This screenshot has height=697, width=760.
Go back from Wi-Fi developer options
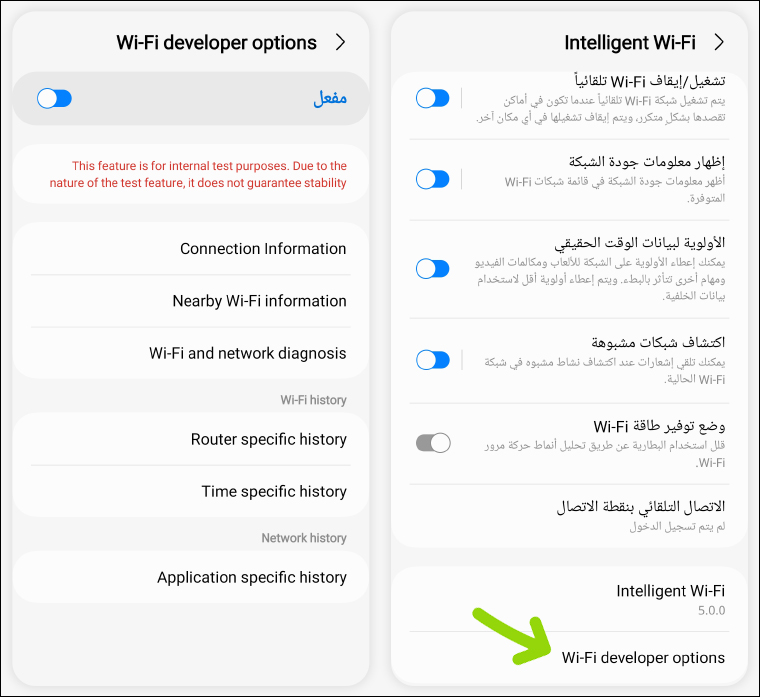340,42
